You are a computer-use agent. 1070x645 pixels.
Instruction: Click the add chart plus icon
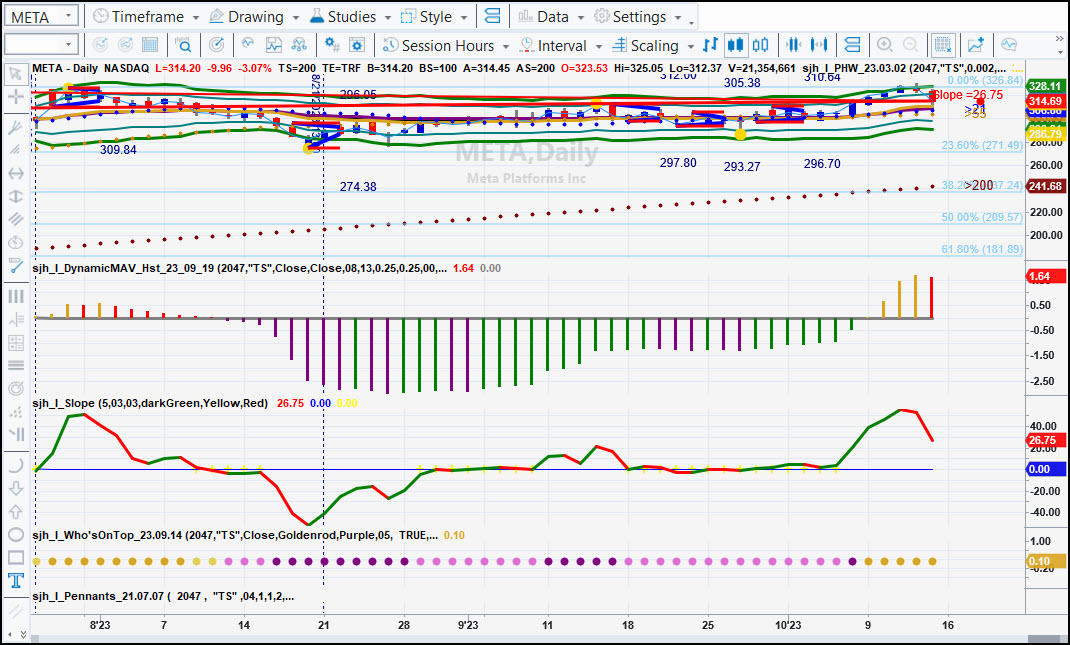pos(976,45)
